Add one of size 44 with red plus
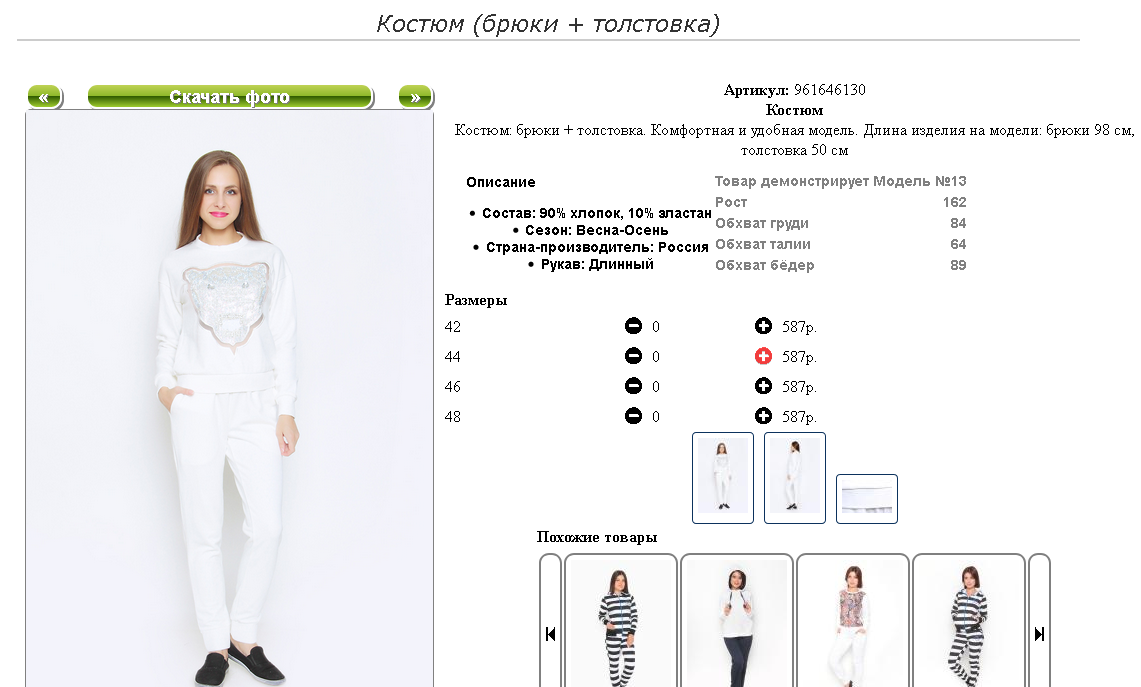This screenshot has width=1141, height=687. (x=763, y=356)
